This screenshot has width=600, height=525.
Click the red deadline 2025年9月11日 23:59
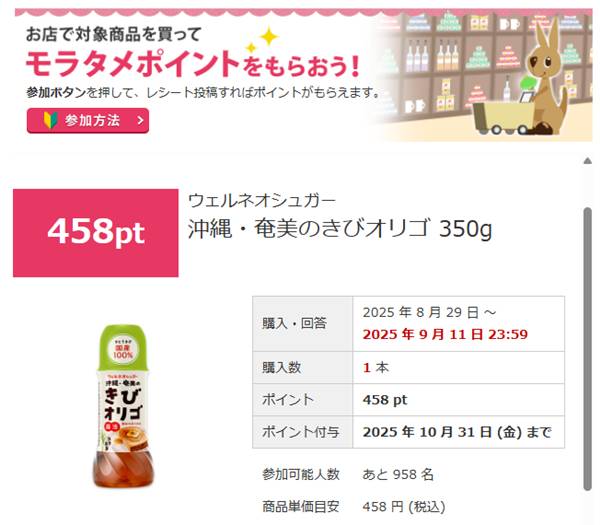445,334
